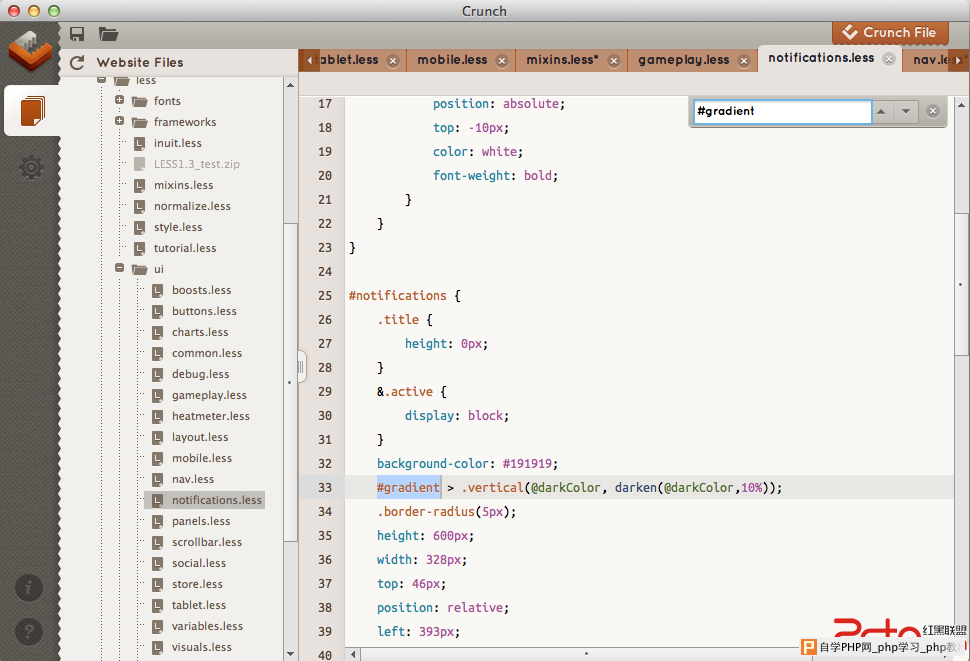This screenshot has height=661, width=970.
Task: Open the info icon in sidebar
Action: 29,587
